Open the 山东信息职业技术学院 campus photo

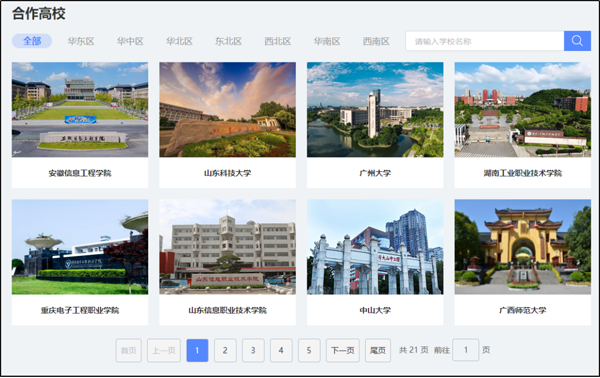pyautogui.click(x=228, y=247)
